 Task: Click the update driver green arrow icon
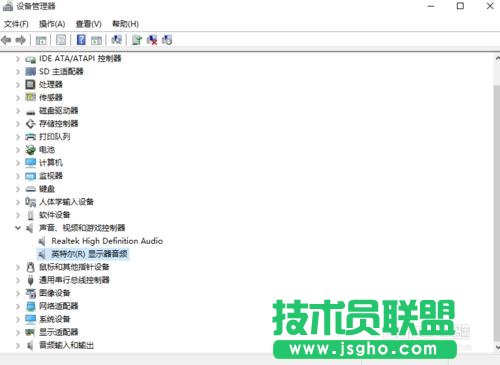tap(137, 40)
